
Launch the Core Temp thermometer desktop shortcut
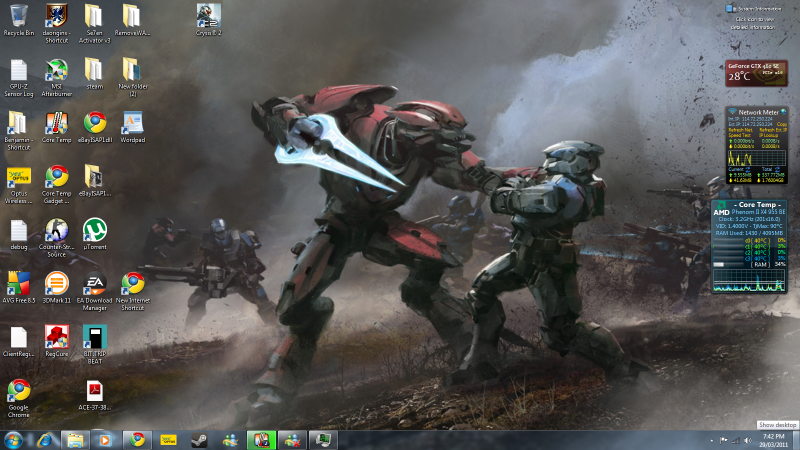point(57,128)
